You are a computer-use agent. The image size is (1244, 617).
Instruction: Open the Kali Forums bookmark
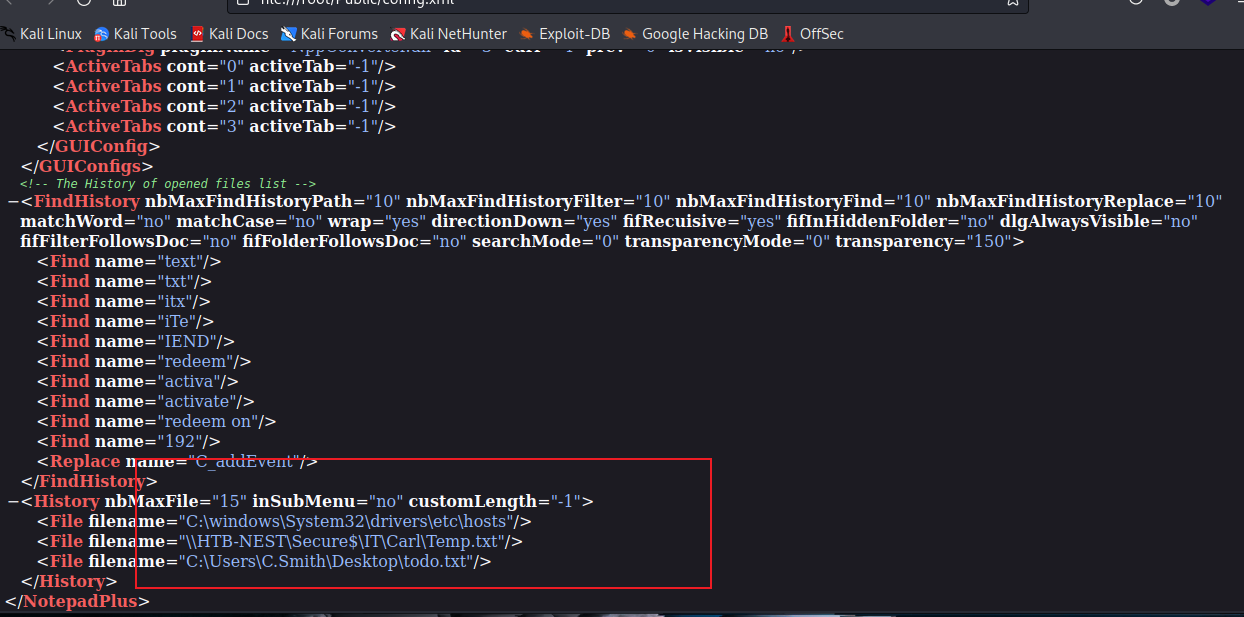tap(329, 34)
